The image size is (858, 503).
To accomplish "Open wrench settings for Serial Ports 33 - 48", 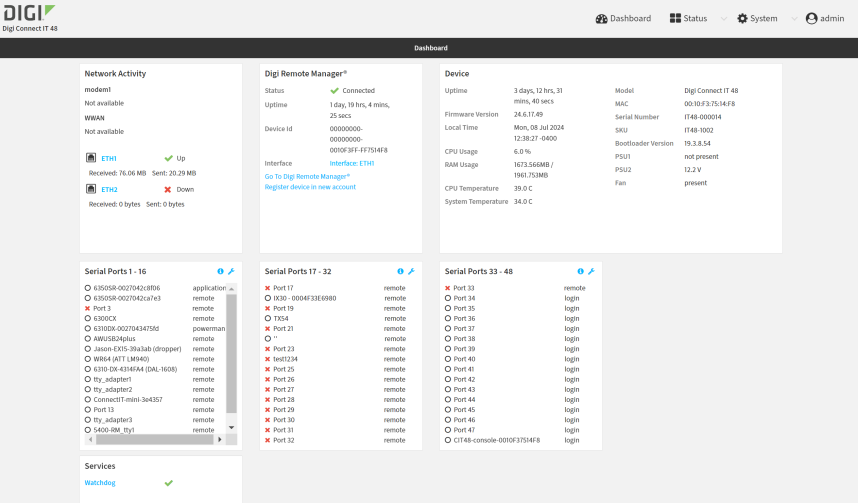I will click(x=592, y=271).
